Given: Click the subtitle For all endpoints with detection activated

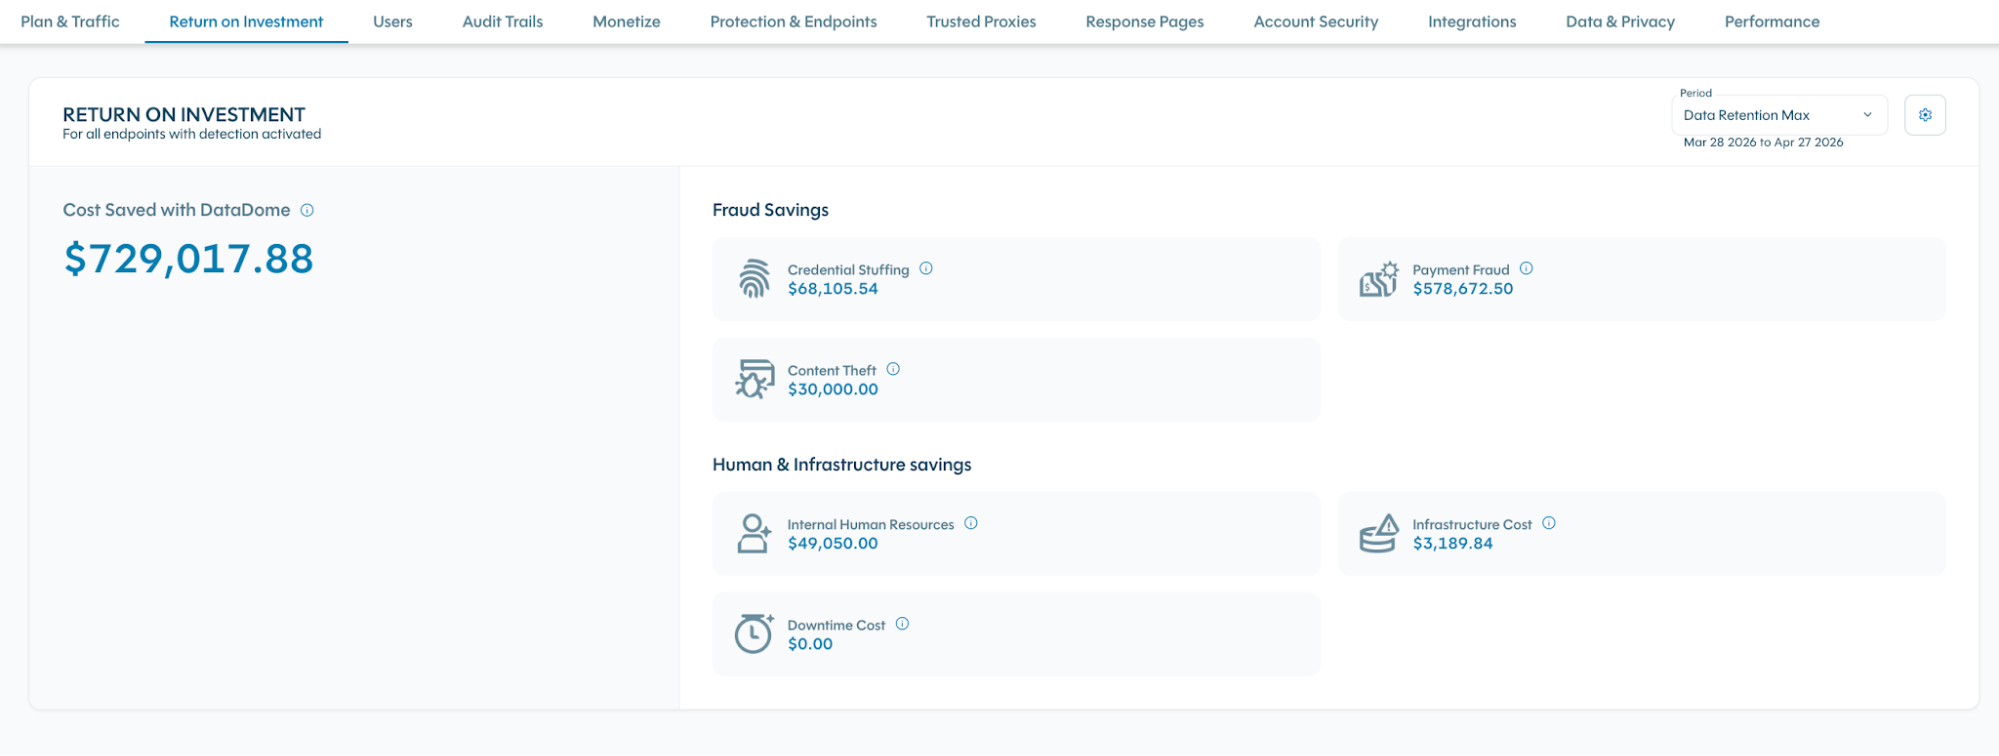Looking at the screenshot, I should click(192, 134).
